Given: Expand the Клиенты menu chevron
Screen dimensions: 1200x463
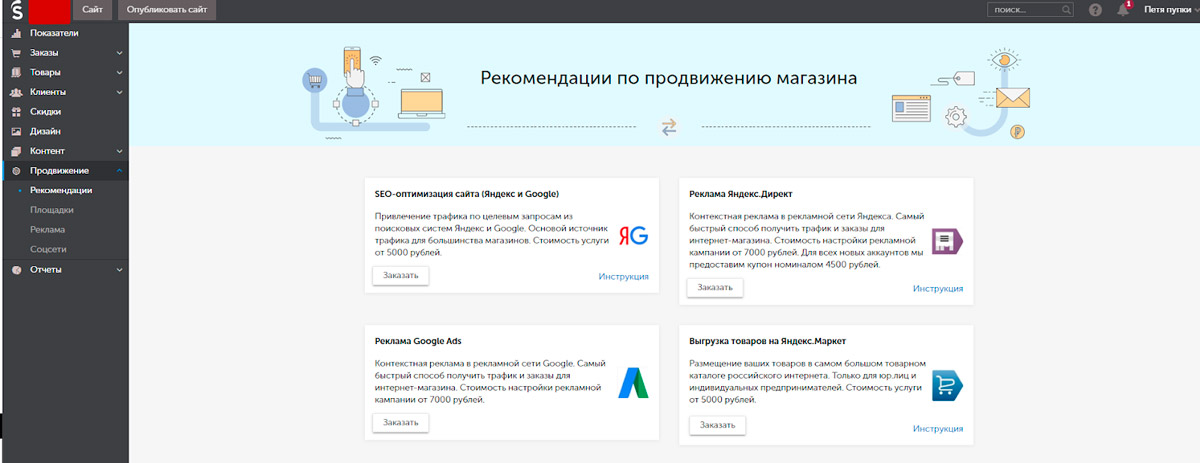Looking at the screenshot, I should coord(119,92).
